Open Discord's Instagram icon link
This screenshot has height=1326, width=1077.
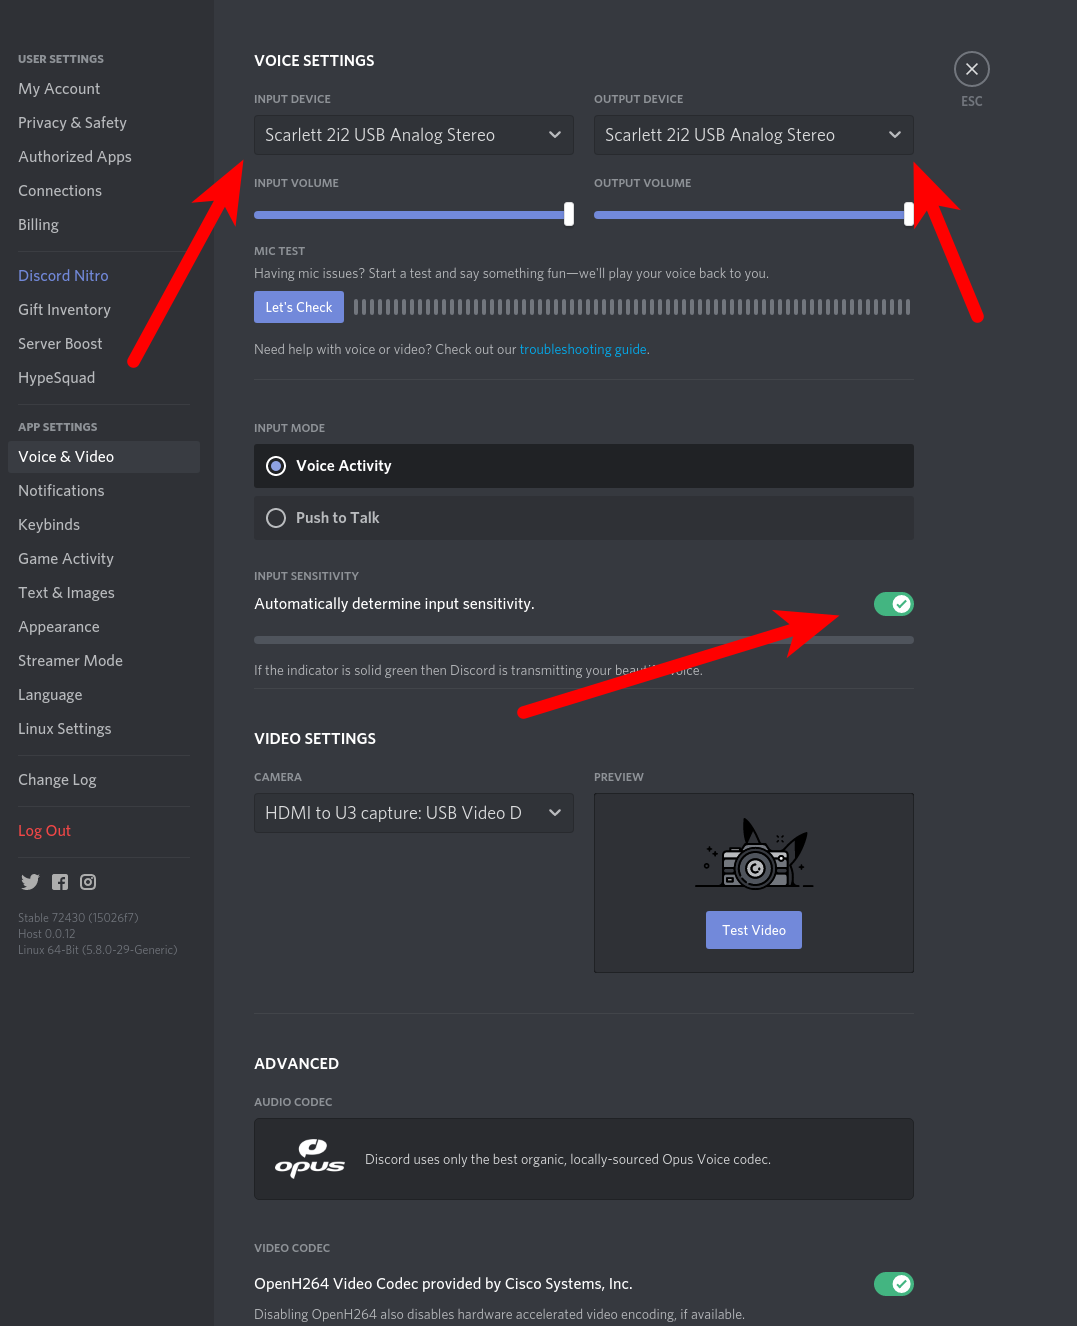click(x=88, y=882)
